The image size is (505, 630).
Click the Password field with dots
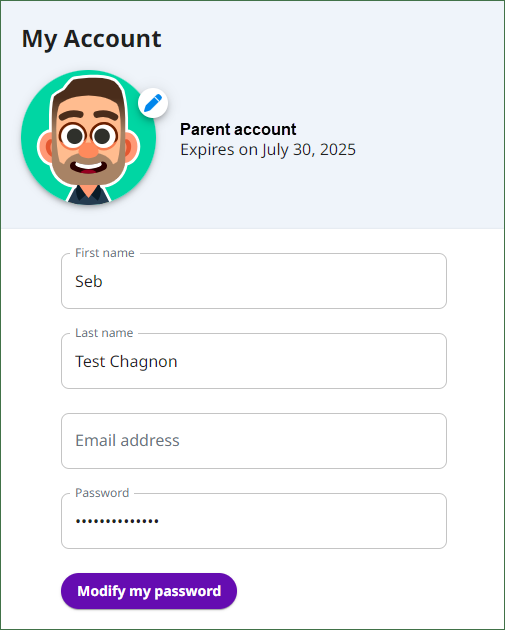[x=254, y=521]
